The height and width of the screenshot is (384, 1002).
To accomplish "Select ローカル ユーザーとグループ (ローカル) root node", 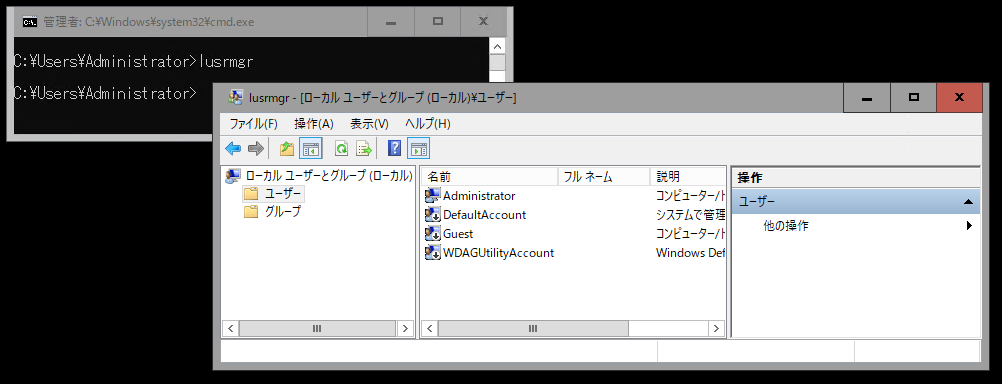I will (329, 175).
